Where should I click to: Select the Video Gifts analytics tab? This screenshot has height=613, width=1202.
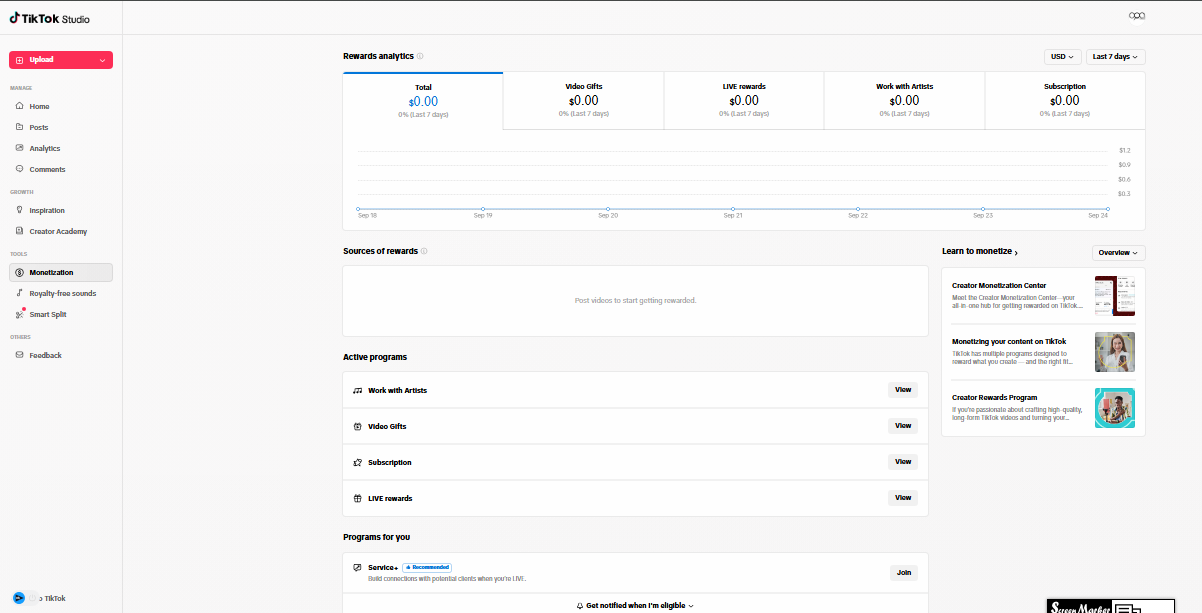(584, 100)
